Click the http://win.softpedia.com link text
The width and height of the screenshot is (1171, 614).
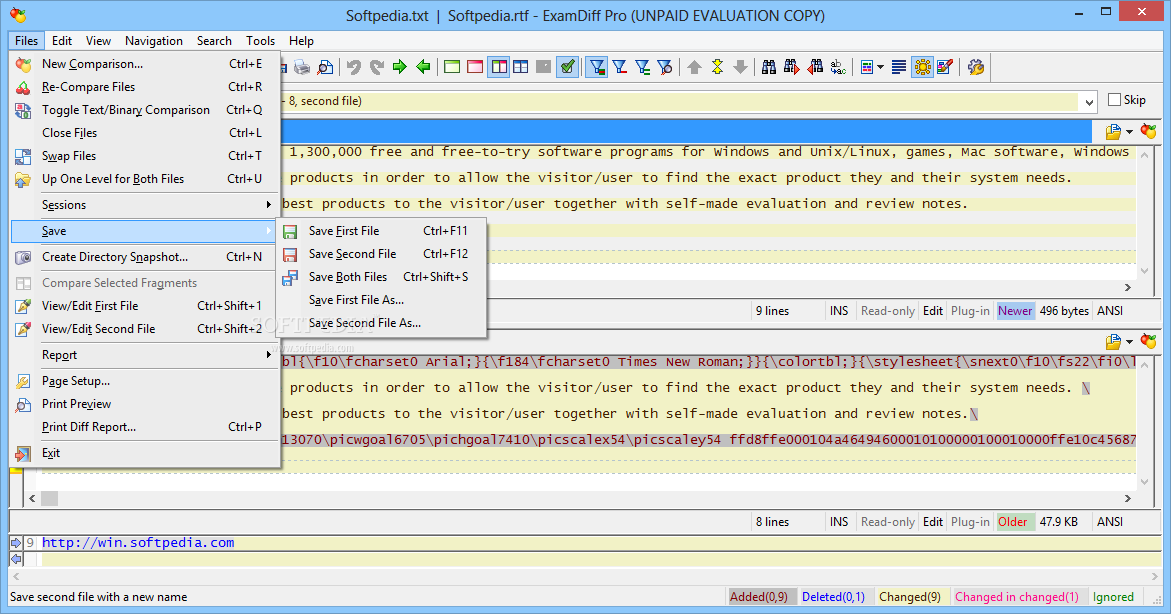(138, 543)
